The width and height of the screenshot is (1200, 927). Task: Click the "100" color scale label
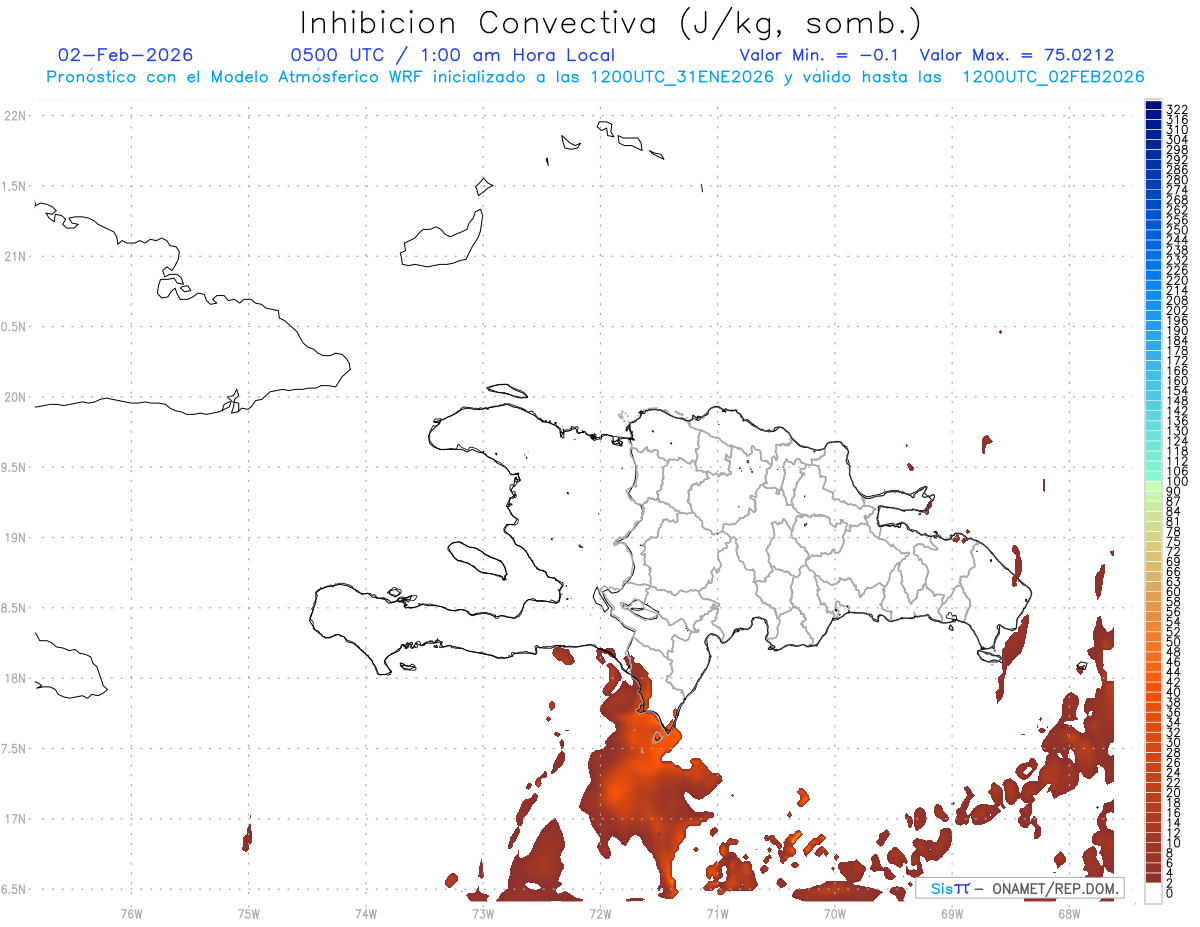[x=1177, y=482]
